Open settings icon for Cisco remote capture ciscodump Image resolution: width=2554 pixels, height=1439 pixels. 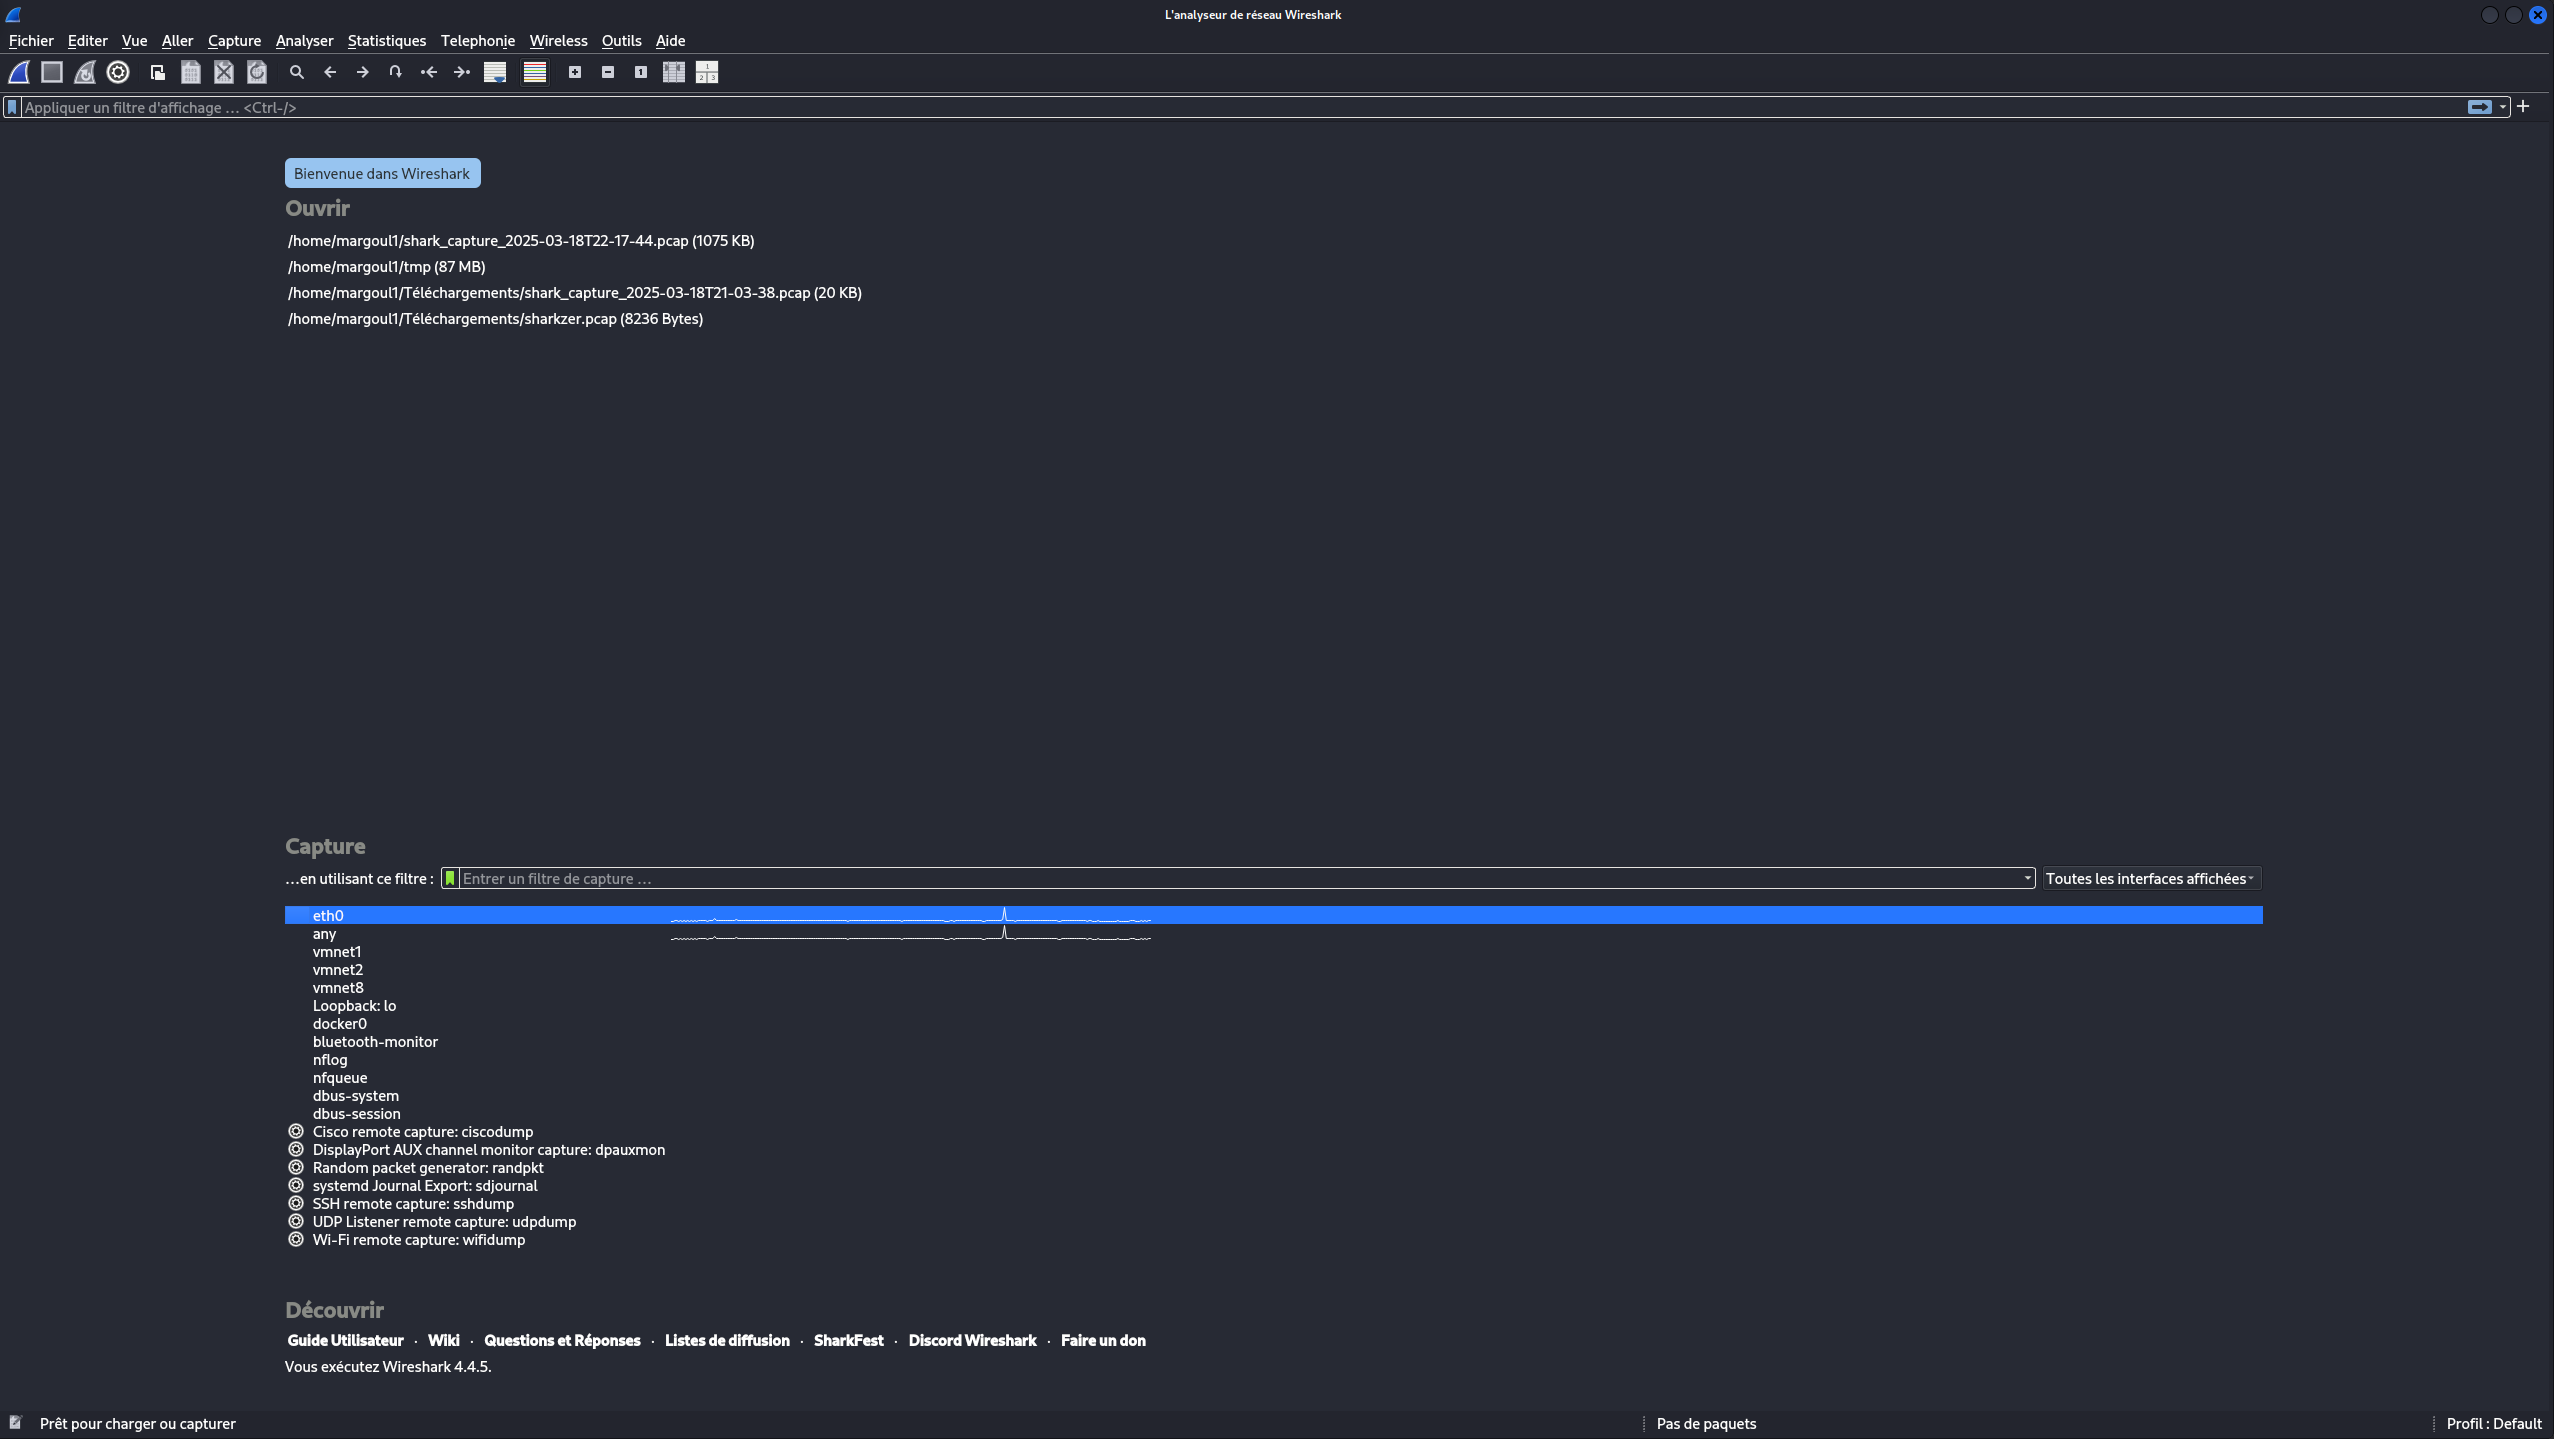coord(296,1131)
